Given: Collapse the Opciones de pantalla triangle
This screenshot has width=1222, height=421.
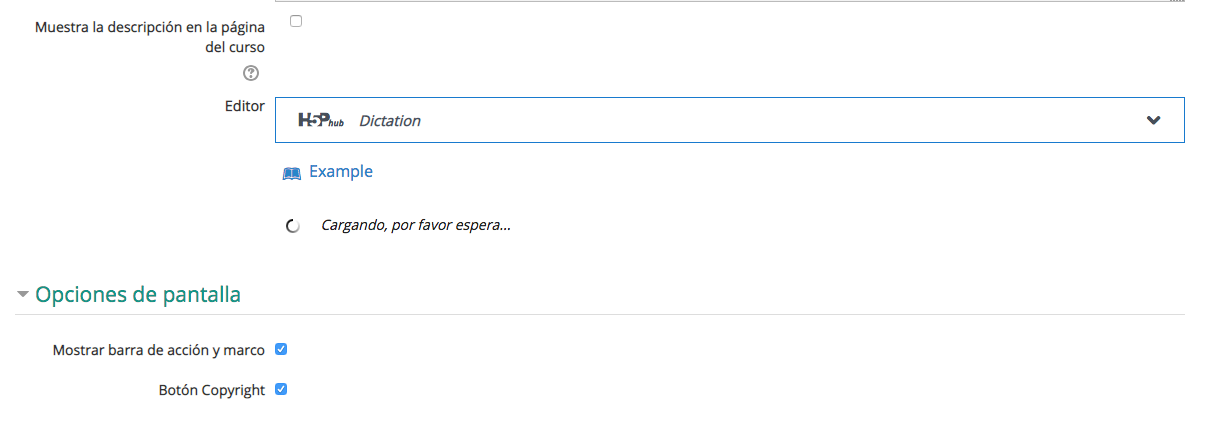Looking at the screenshot, I should [22, 295].
